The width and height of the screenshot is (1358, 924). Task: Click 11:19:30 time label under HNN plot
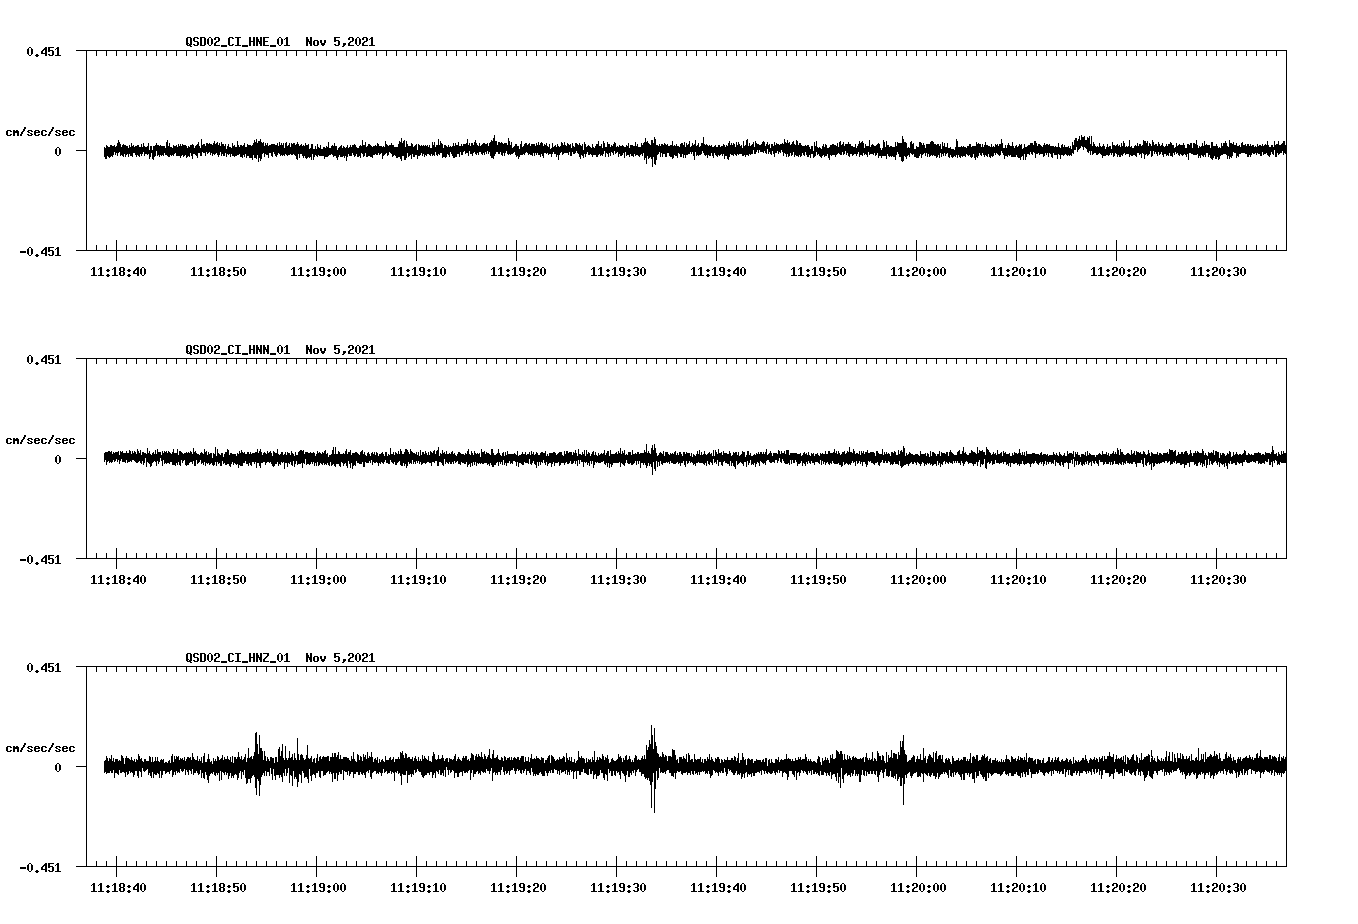coord(618,580)
